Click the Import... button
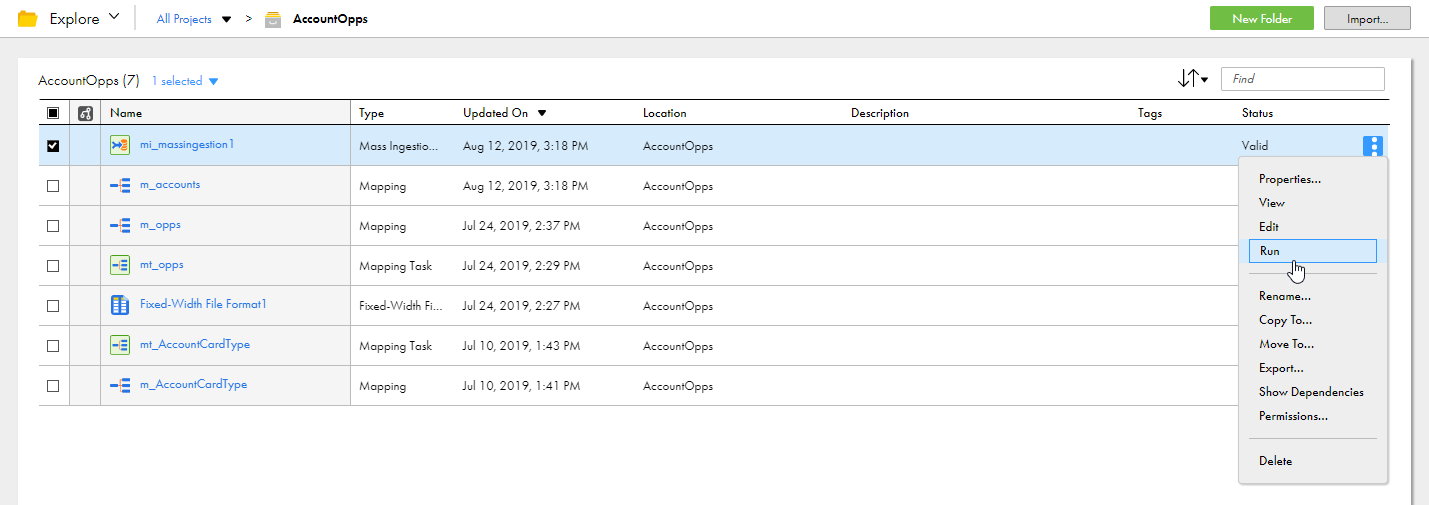 tap(1367, 18)
